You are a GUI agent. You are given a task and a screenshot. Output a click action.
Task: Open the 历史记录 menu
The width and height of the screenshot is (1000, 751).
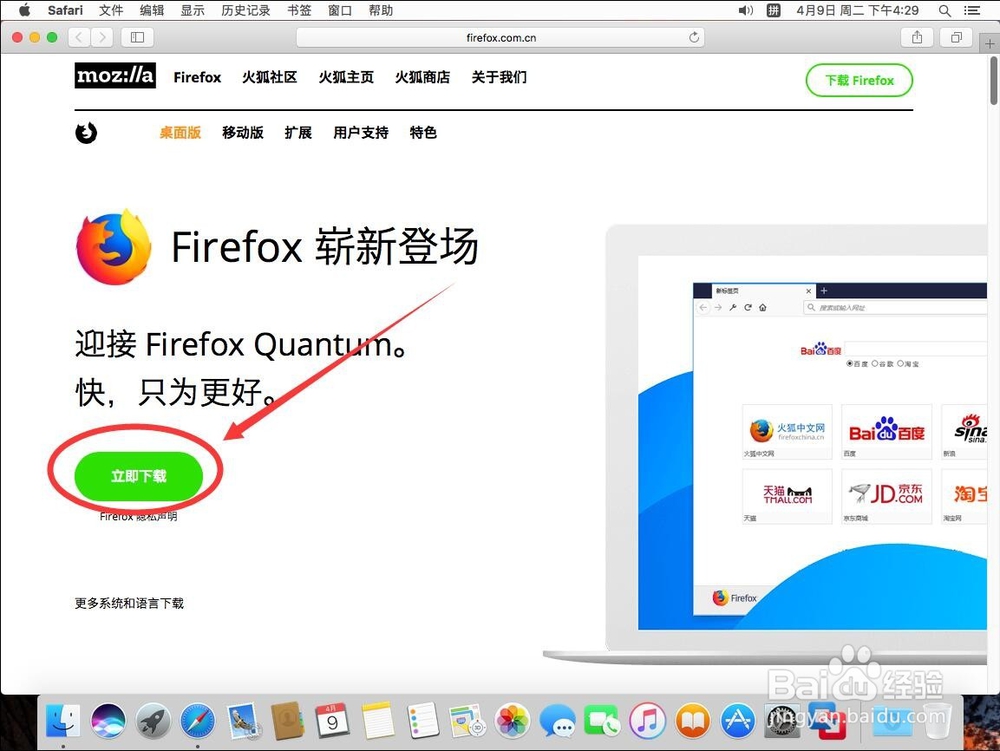246,10
